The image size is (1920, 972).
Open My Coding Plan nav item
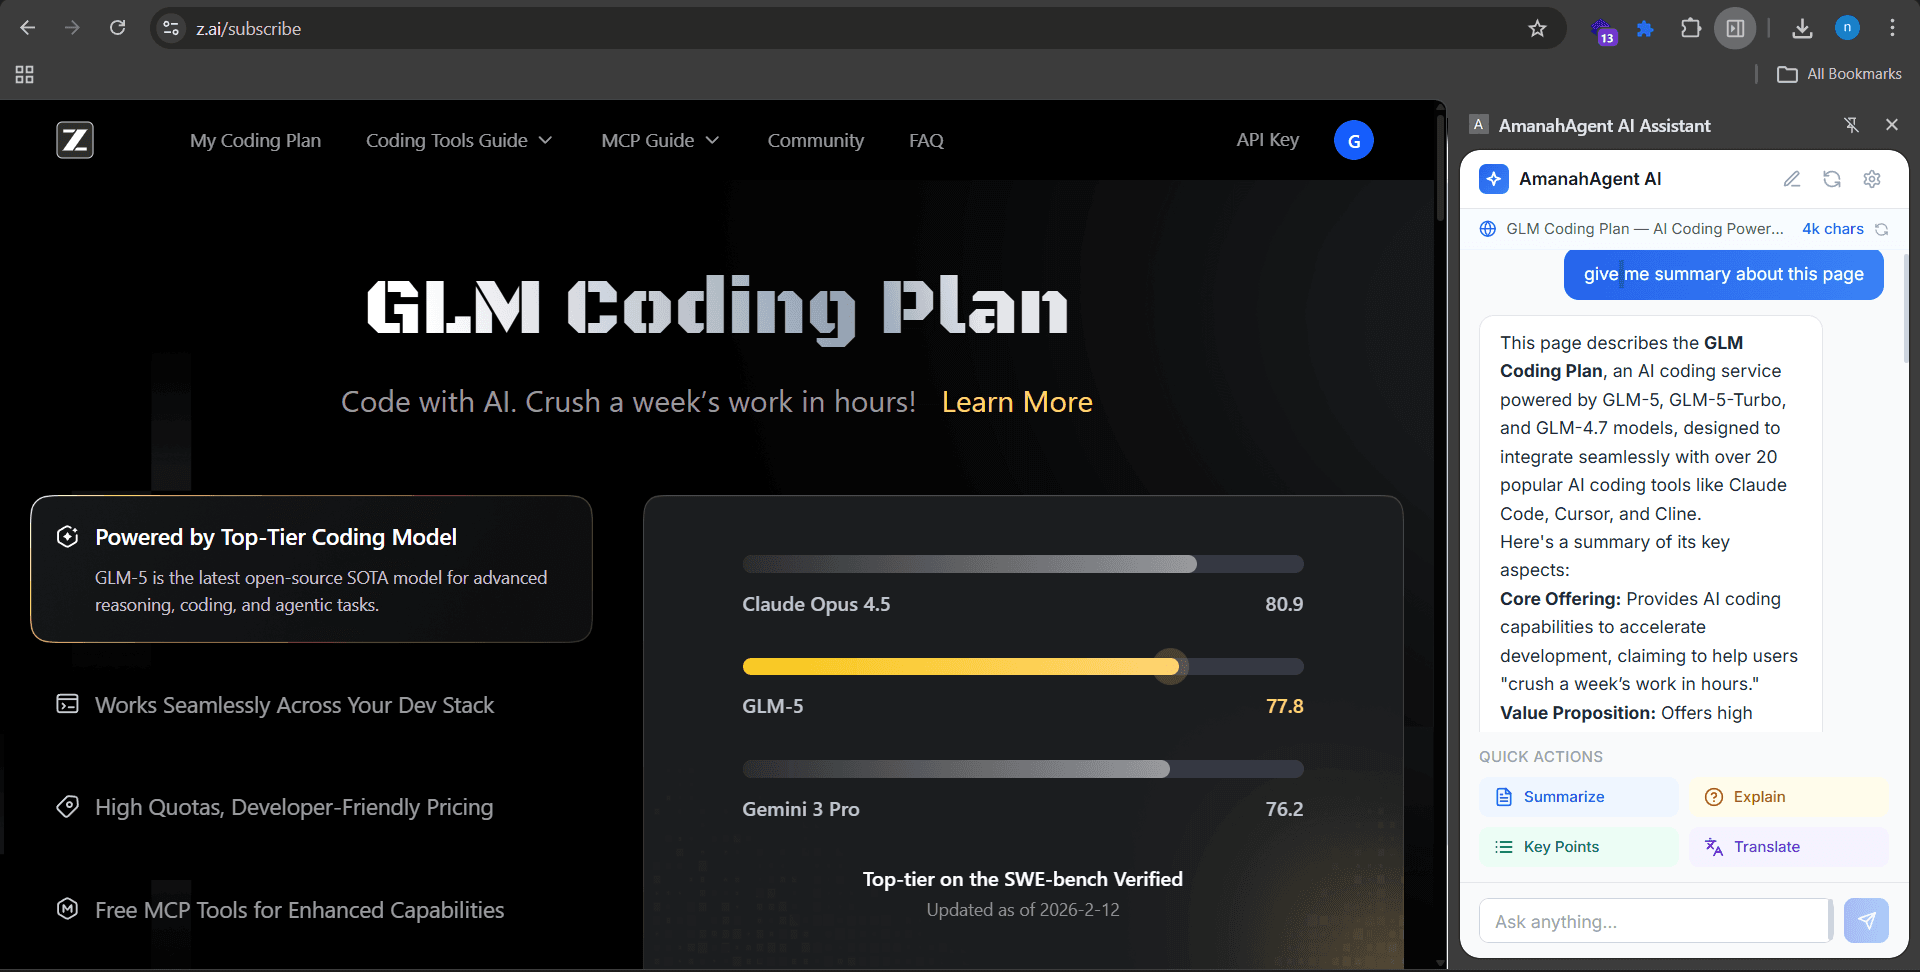255,140
